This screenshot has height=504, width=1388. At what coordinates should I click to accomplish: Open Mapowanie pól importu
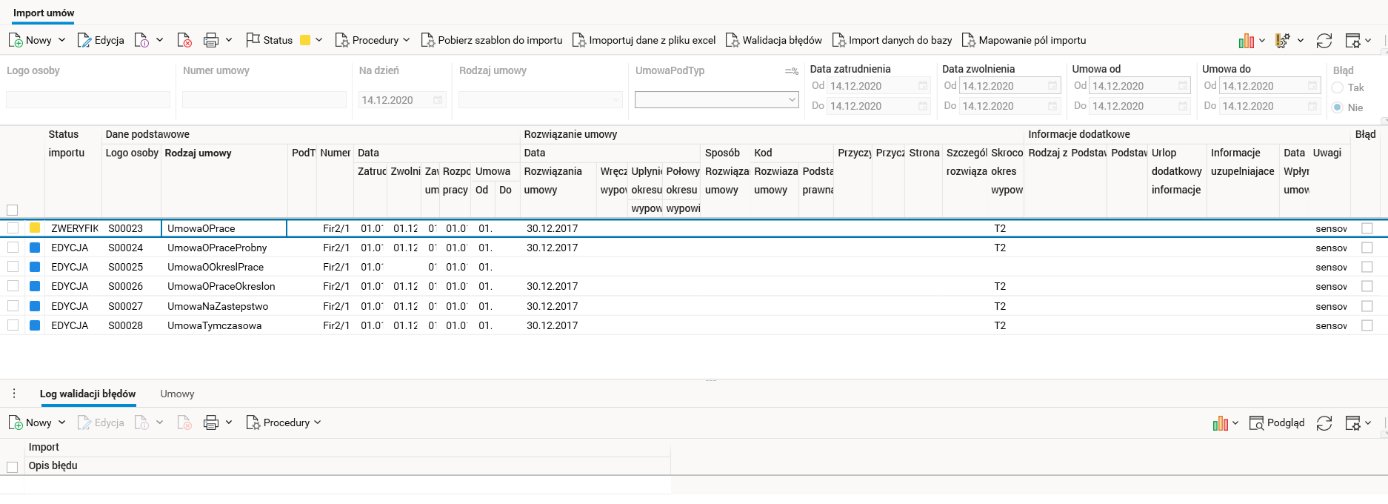coord(1024,40)
